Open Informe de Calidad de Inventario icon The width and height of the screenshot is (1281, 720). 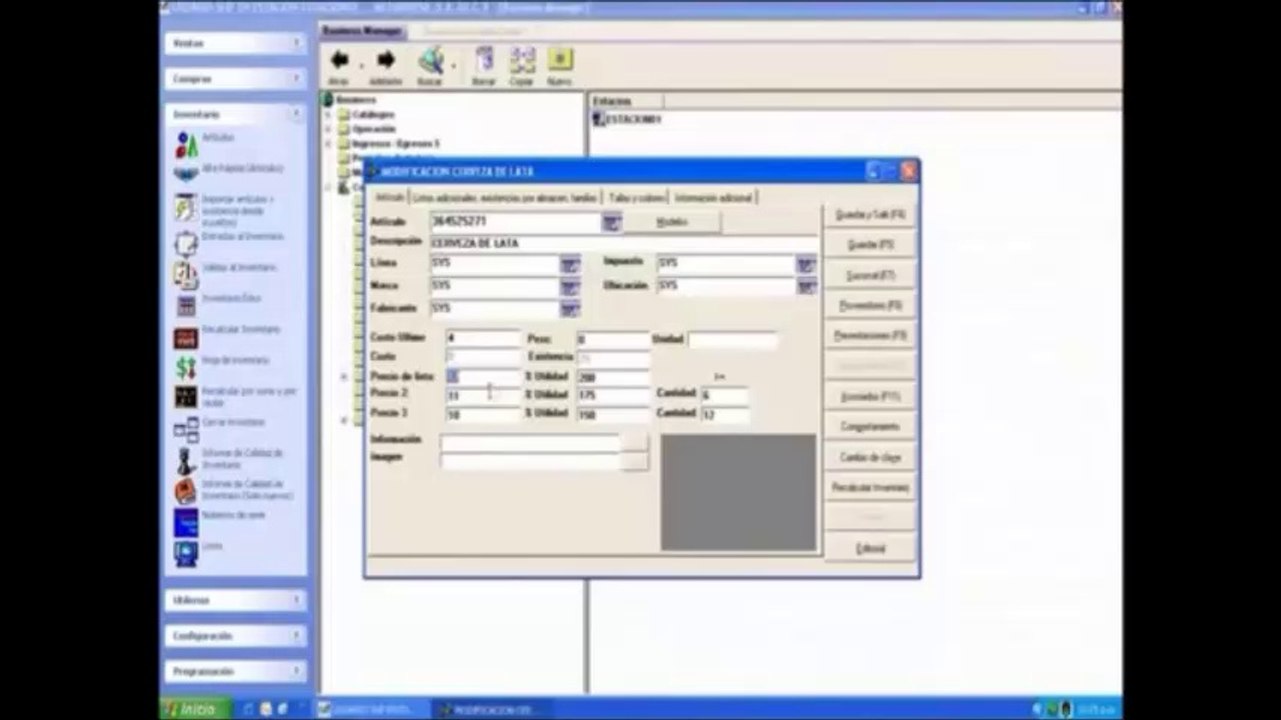[x=186, y=460]
